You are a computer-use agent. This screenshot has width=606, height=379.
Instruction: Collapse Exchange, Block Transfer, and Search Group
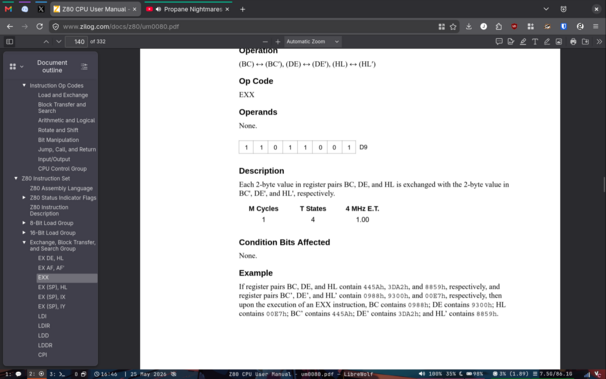tap(24, 243)
